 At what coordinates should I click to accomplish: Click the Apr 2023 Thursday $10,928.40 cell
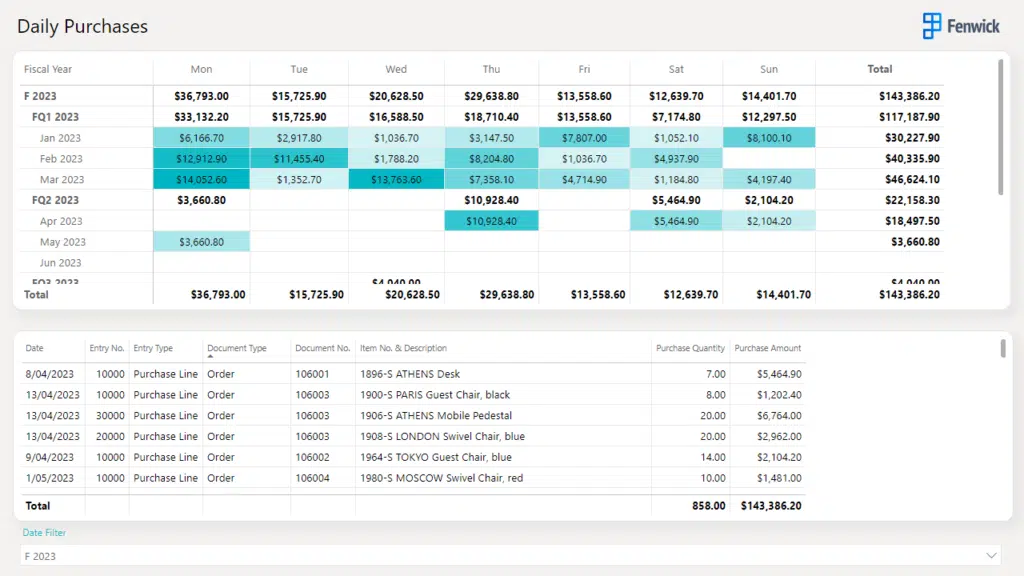(491, 221)
